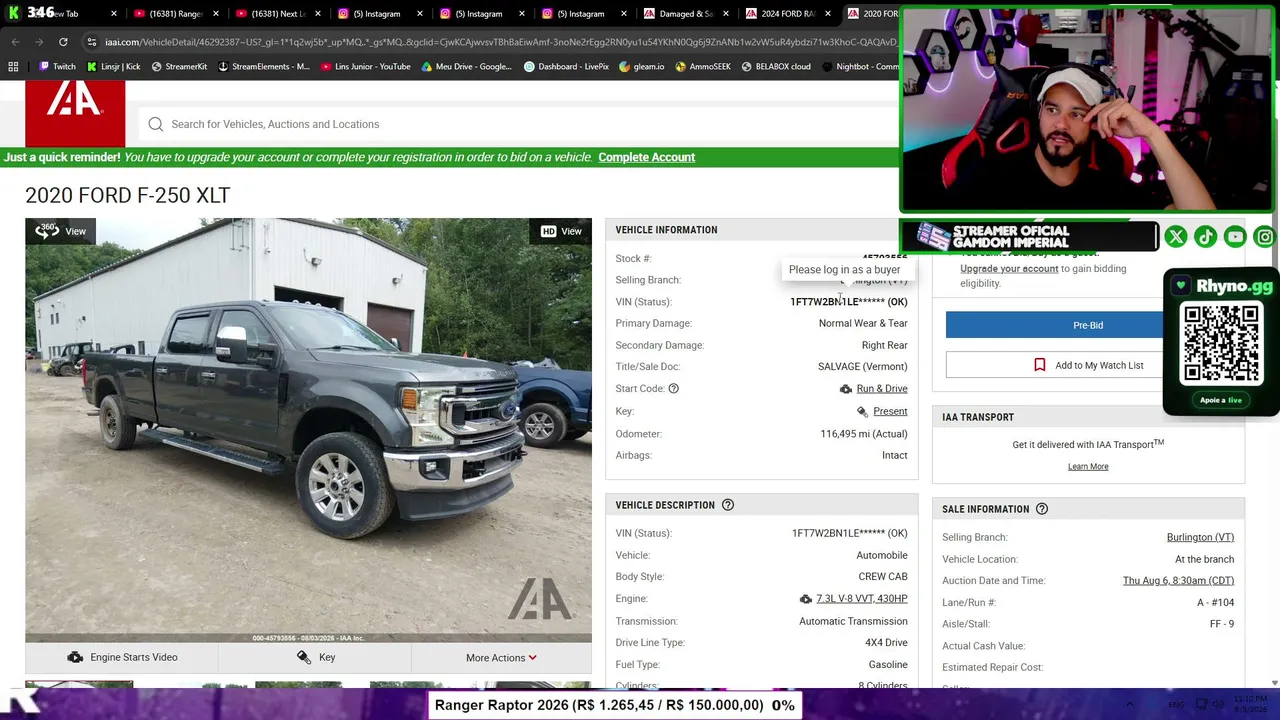Open the Twitch bookmark

point(57,67)
